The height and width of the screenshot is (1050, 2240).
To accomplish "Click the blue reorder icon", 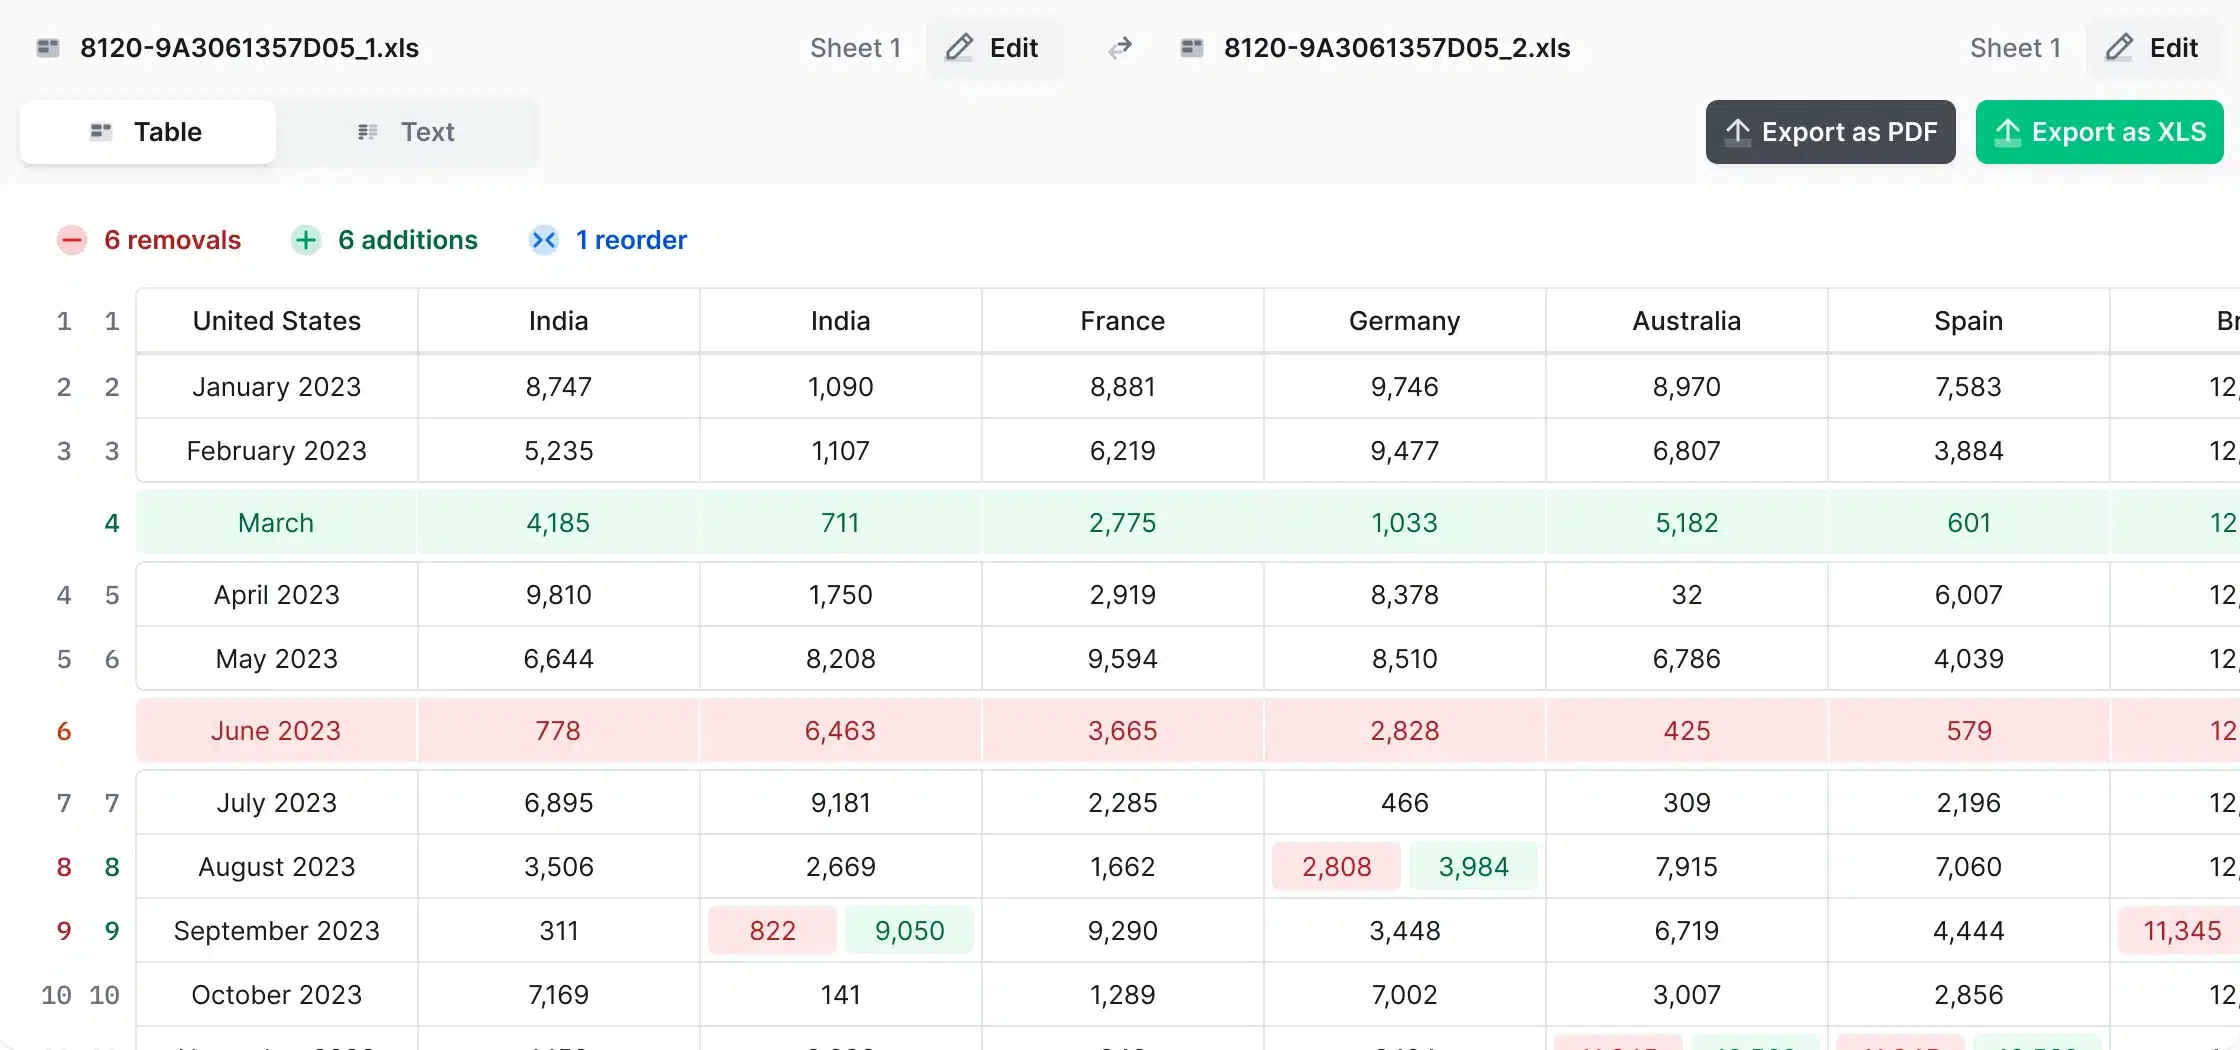I will (544, 240).
